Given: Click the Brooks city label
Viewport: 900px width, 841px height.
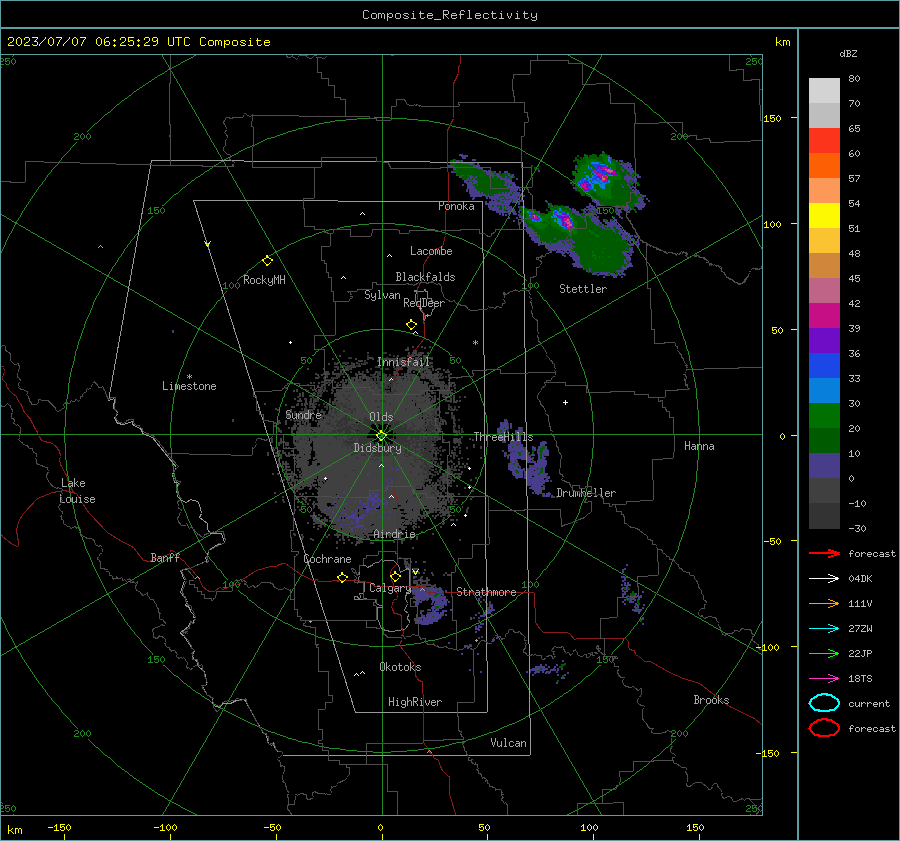Looking at the screenshot, I should 711,700.
